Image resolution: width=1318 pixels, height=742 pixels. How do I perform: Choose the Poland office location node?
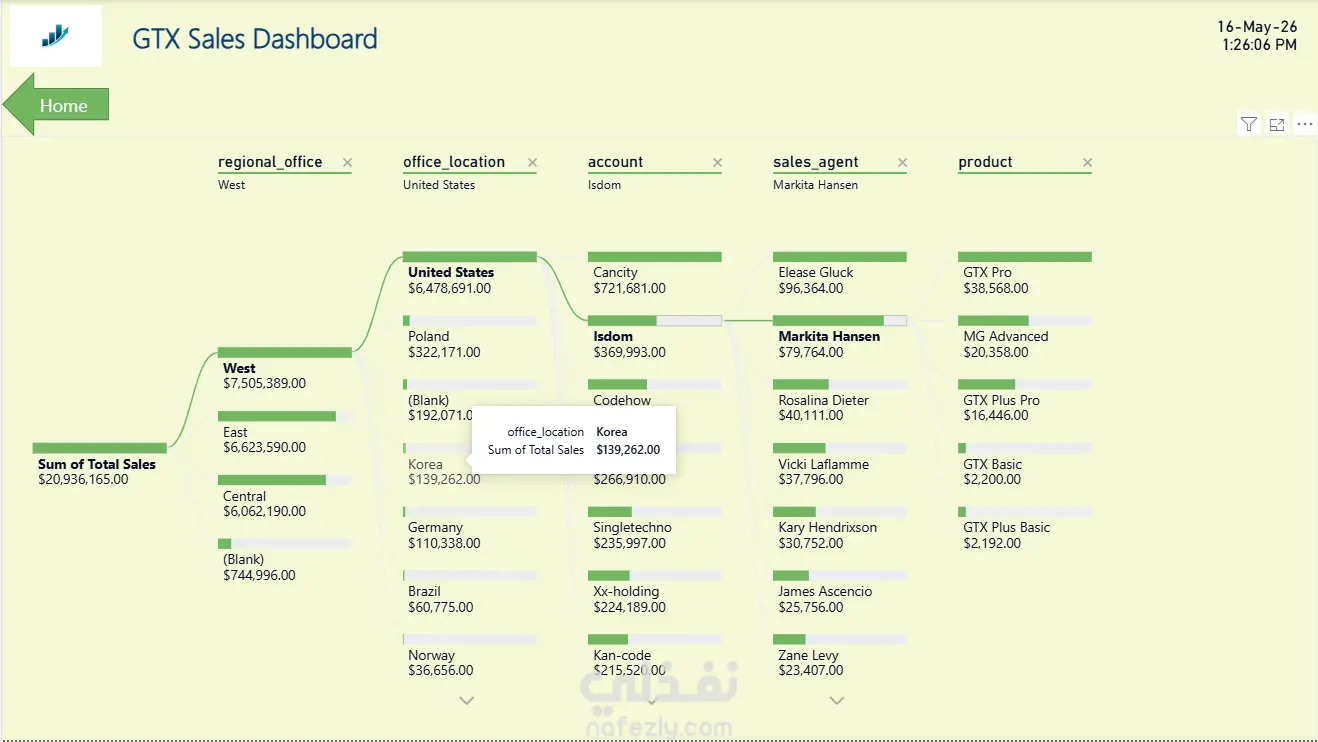(470, 338)
